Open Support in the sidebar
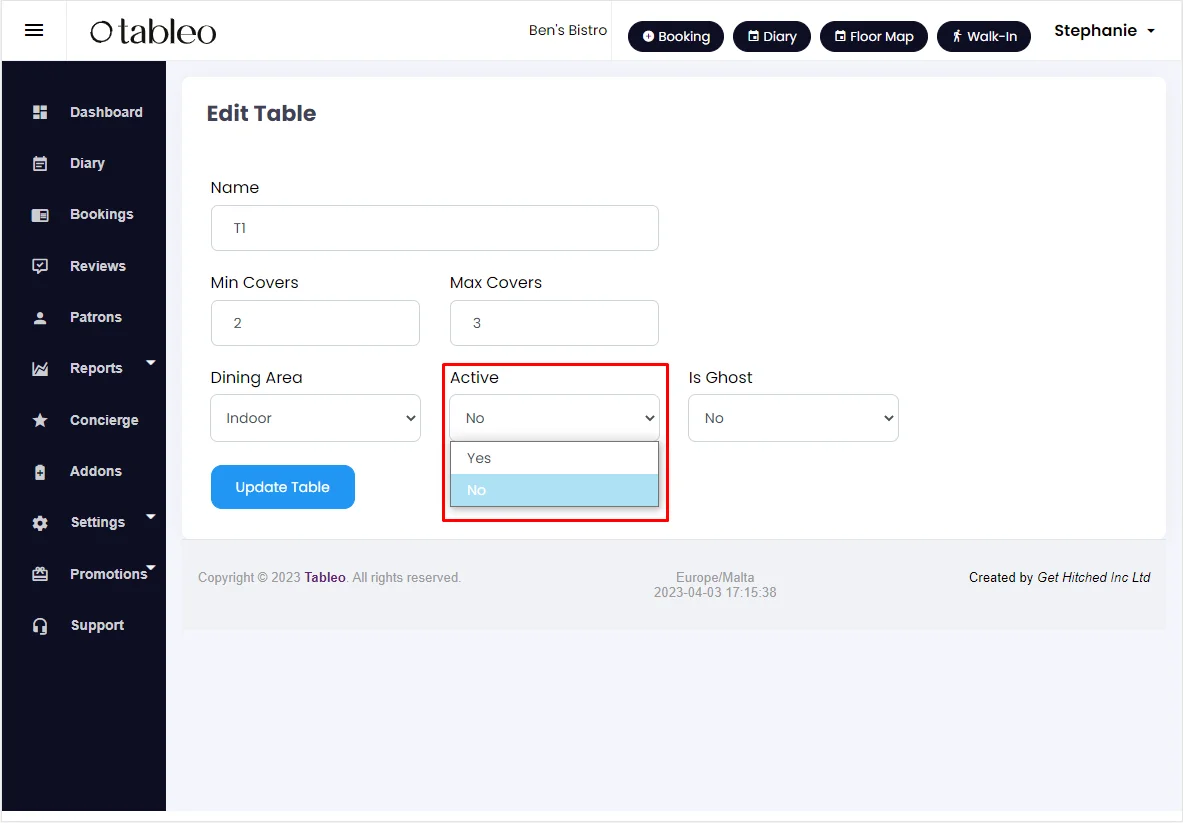The image size is (1183, 823). click(x=97, y=625)
